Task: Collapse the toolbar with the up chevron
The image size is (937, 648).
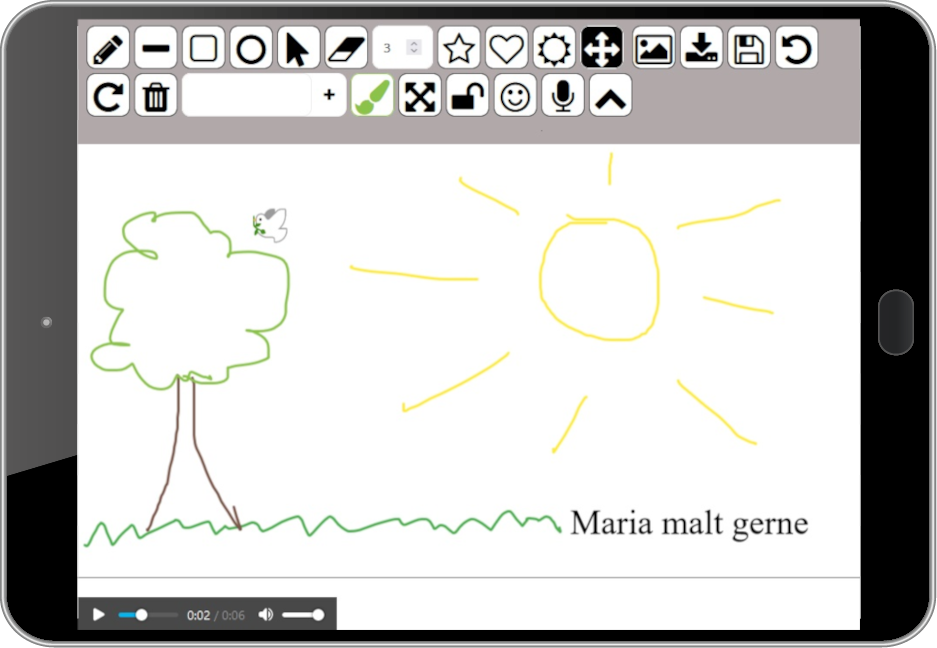Action: pyautogui.click(x=611, y=96)
